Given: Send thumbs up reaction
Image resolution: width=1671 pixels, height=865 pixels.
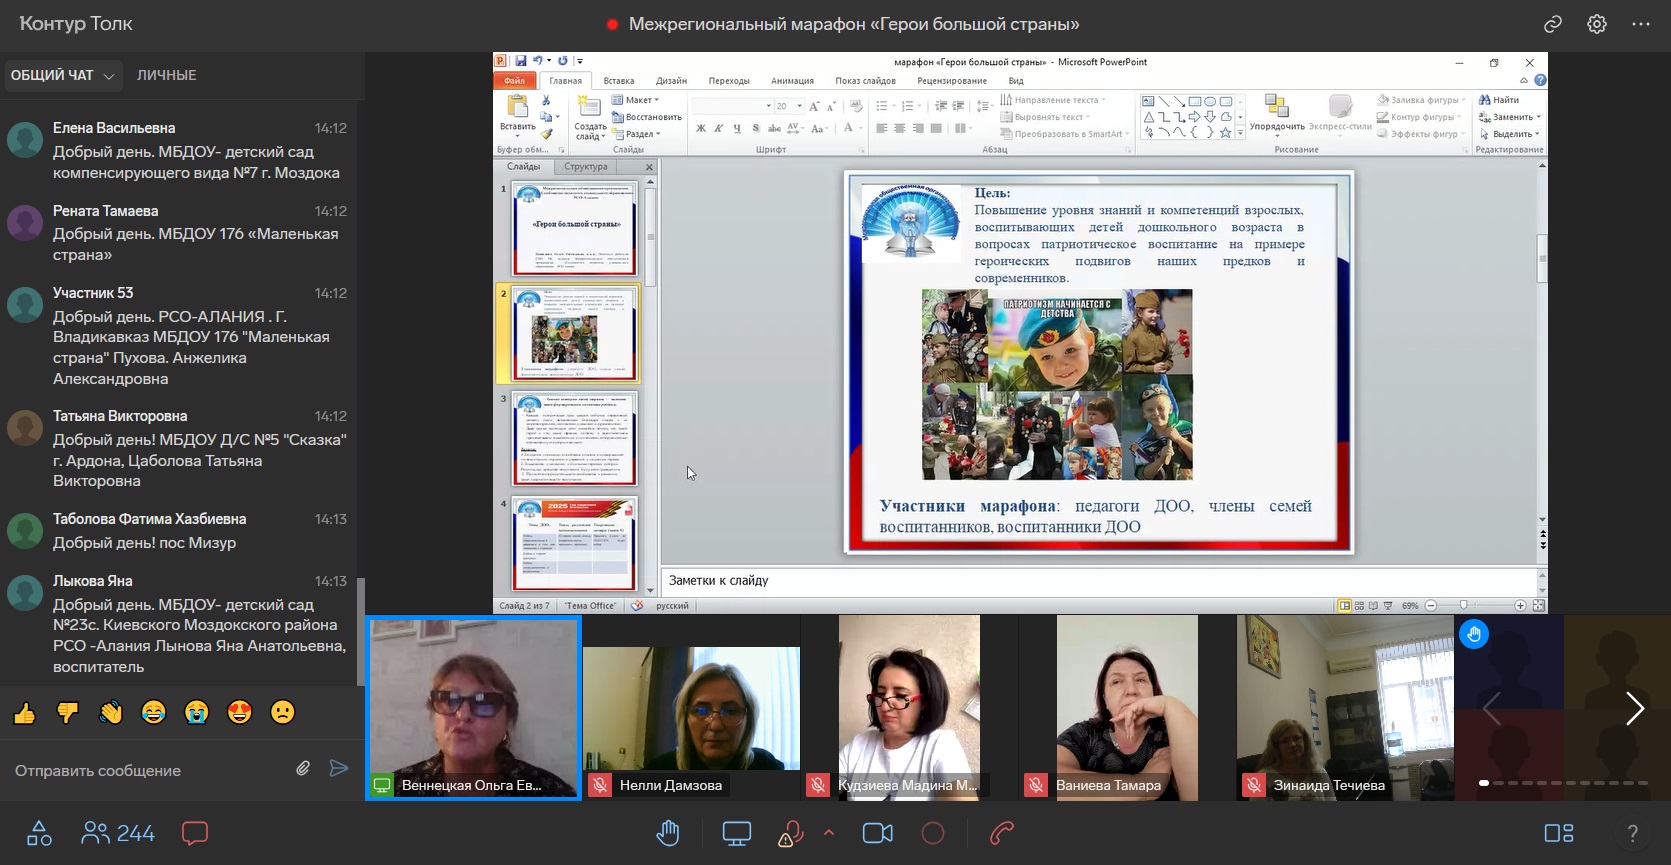Looking at the screenshot, I should click(x=24, y=712).
